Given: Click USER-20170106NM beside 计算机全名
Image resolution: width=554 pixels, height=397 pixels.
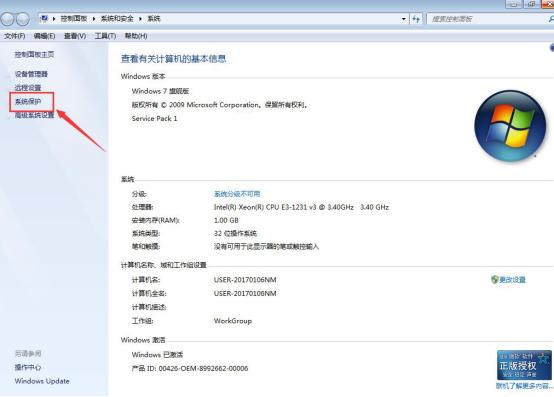Looking at the screenshot, I should pos(245,294).
